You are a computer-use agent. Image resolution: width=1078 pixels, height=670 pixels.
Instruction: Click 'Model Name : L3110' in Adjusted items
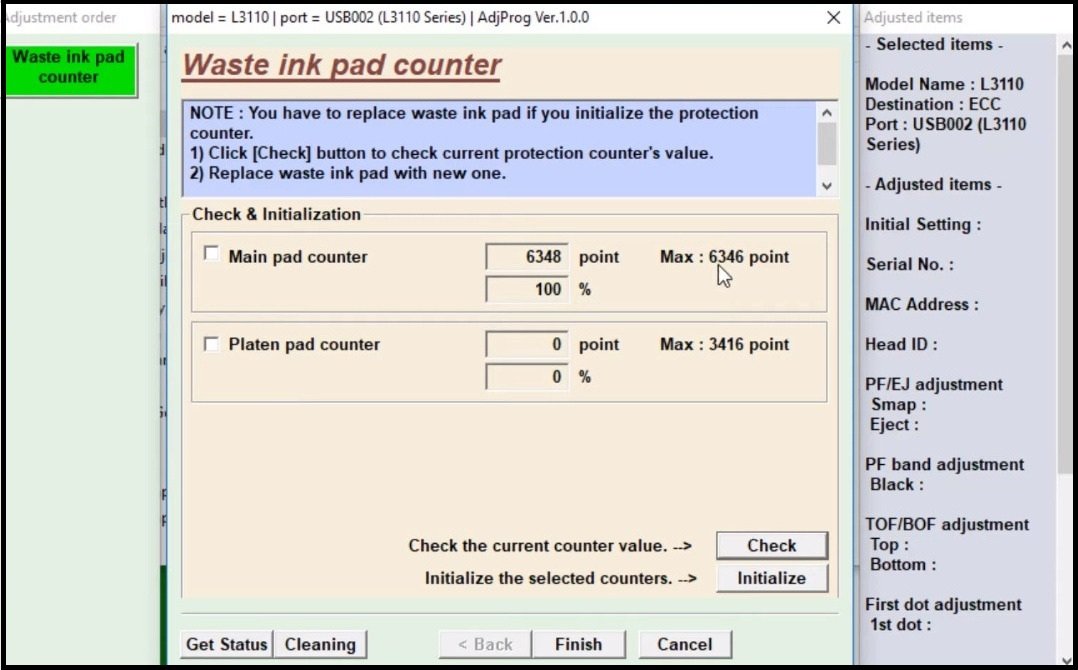coord(944,85)
